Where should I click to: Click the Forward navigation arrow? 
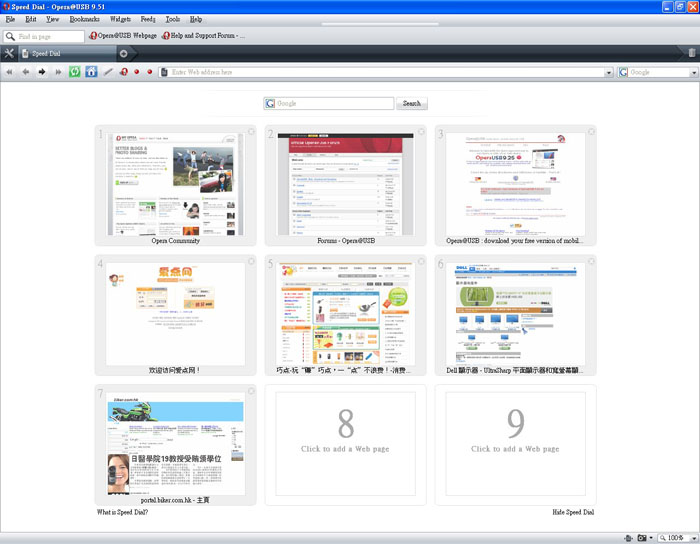click(x=42, y=72)
